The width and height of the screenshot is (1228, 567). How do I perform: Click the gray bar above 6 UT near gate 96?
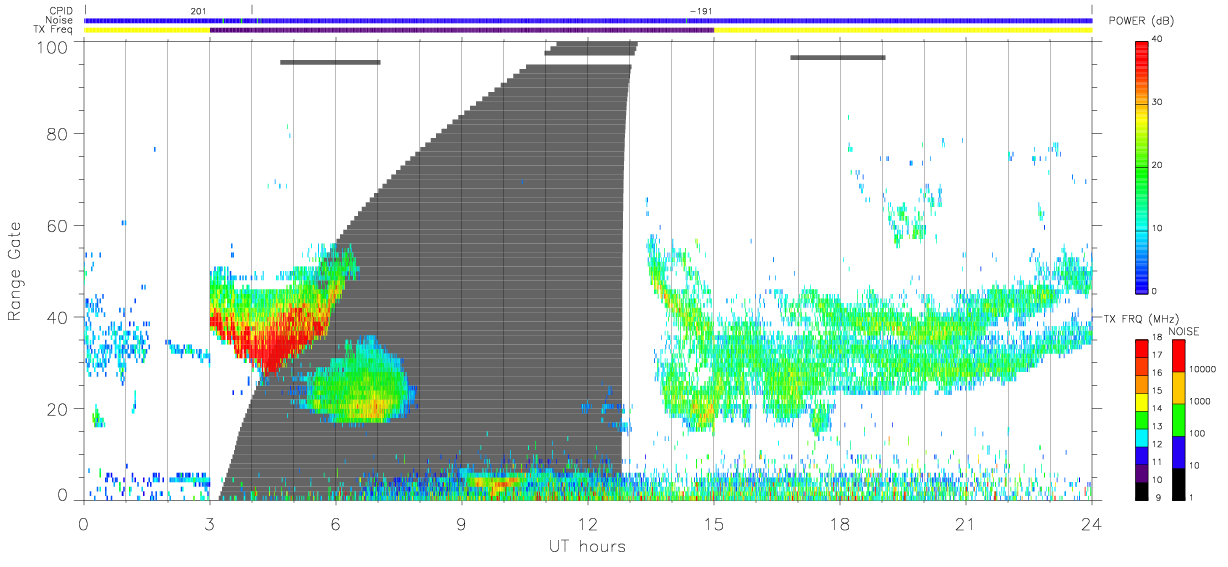[x=330, y=62]
